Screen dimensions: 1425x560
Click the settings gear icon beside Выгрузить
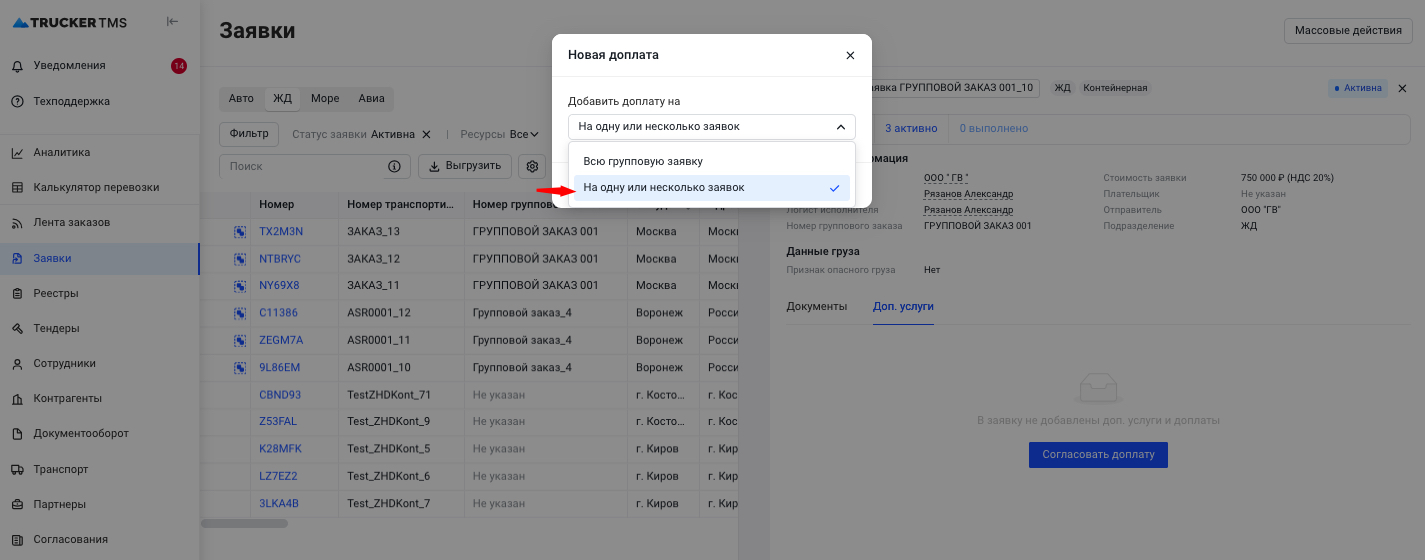(533, 167)
